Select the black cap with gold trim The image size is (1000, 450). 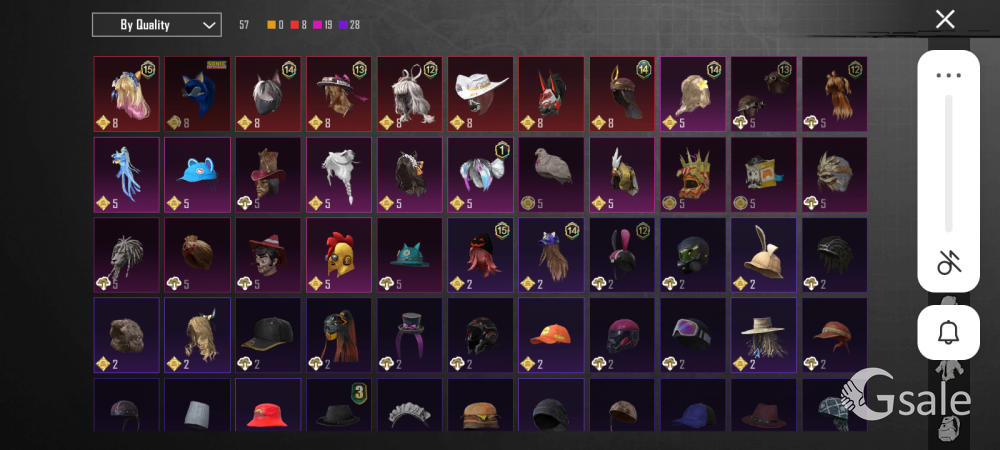coord(268,335)
